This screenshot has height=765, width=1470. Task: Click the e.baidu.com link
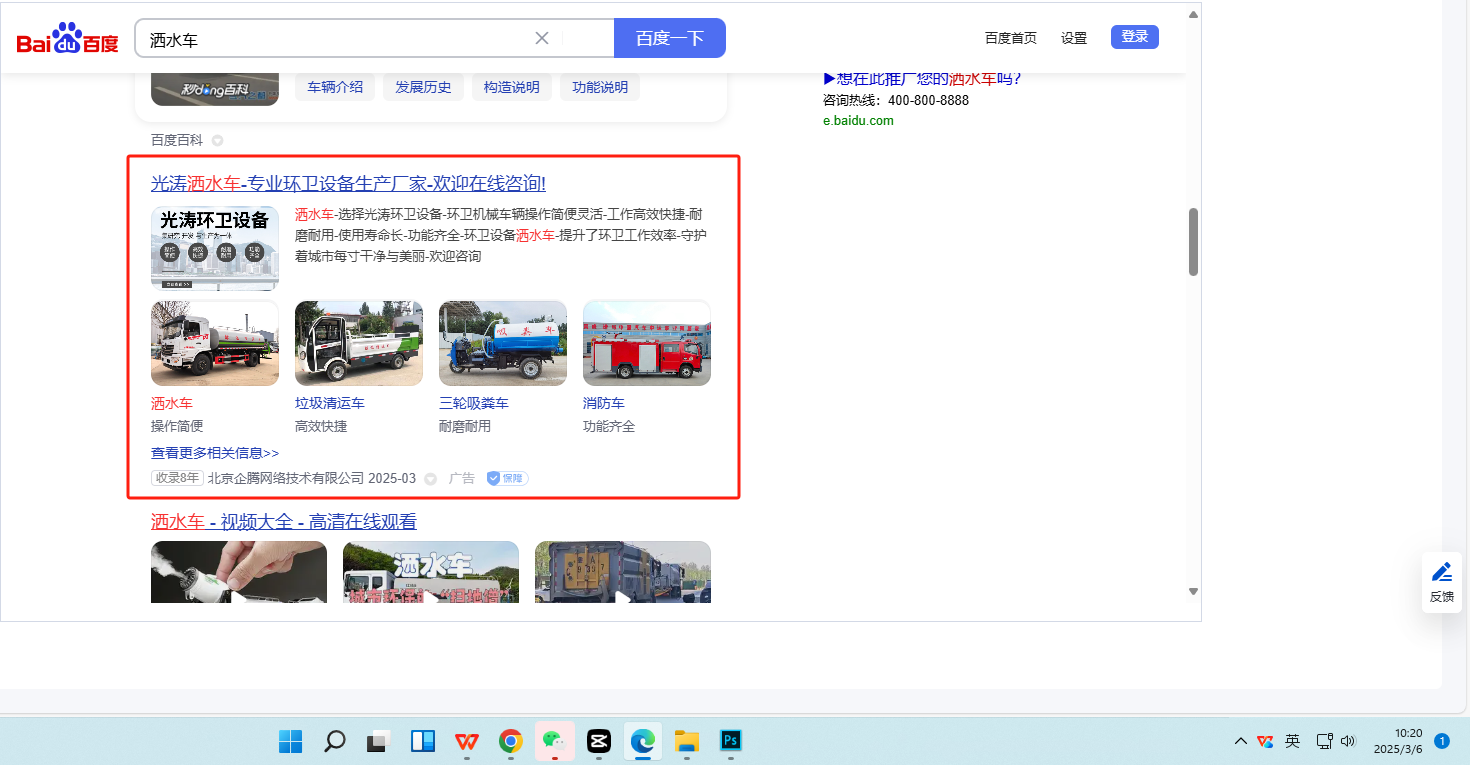858,121
